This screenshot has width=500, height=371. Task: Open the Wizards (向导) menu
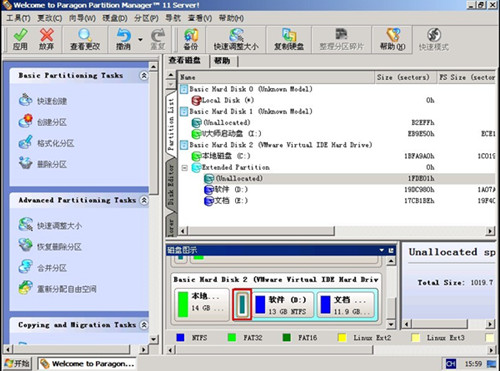click(x=82, y=18)
